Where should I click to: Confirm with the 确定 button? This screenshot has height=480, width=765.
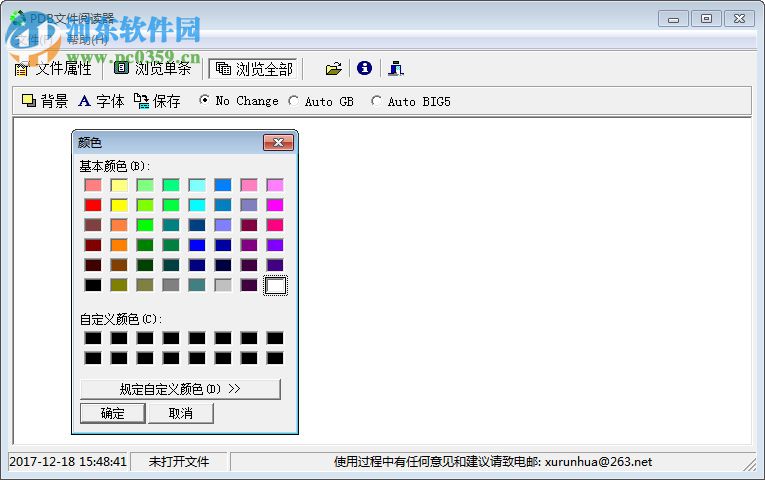112,413
